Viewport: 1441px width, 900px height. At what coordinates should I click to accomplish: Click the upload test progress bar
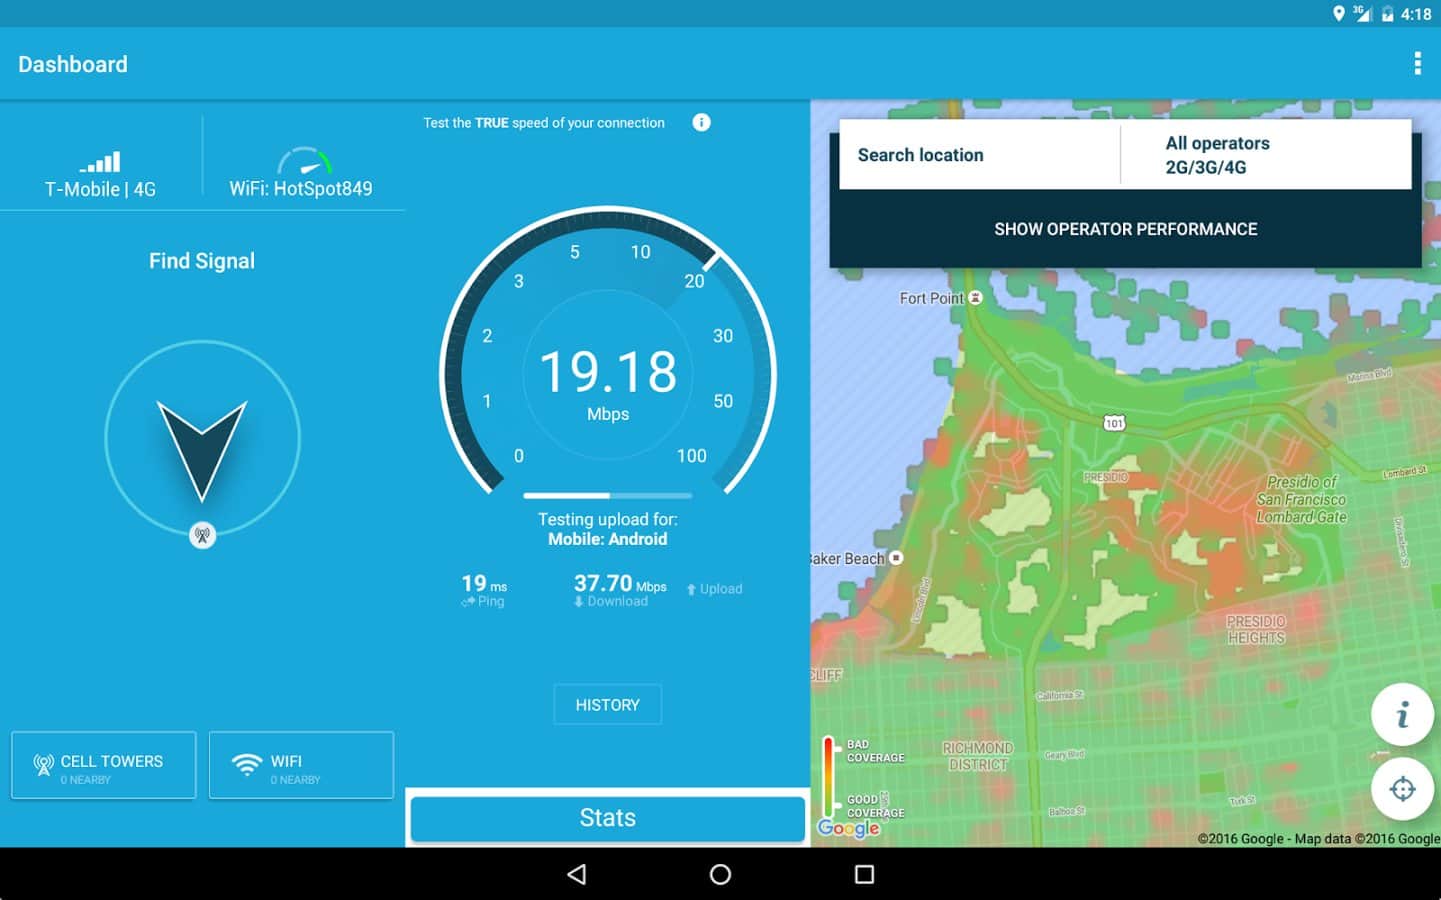tap(607, 495)
